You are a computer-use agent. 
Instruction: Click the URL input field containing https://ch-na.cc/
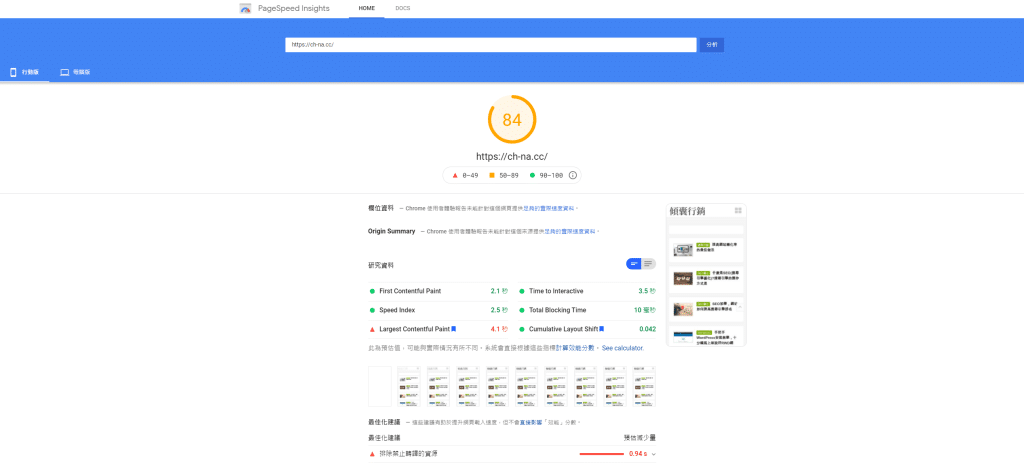click(x=490, y=45)
